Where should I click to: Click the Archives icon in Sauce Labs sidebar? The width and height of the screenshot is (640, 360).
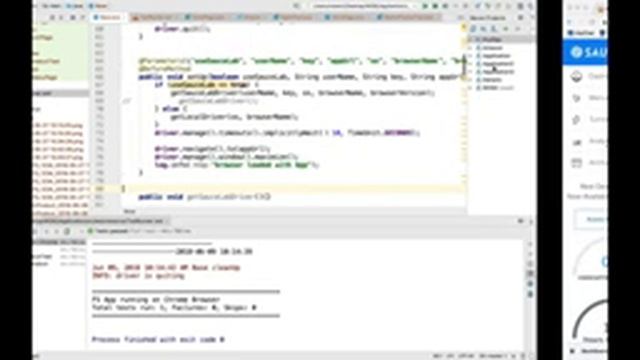[x=576, y=163]
